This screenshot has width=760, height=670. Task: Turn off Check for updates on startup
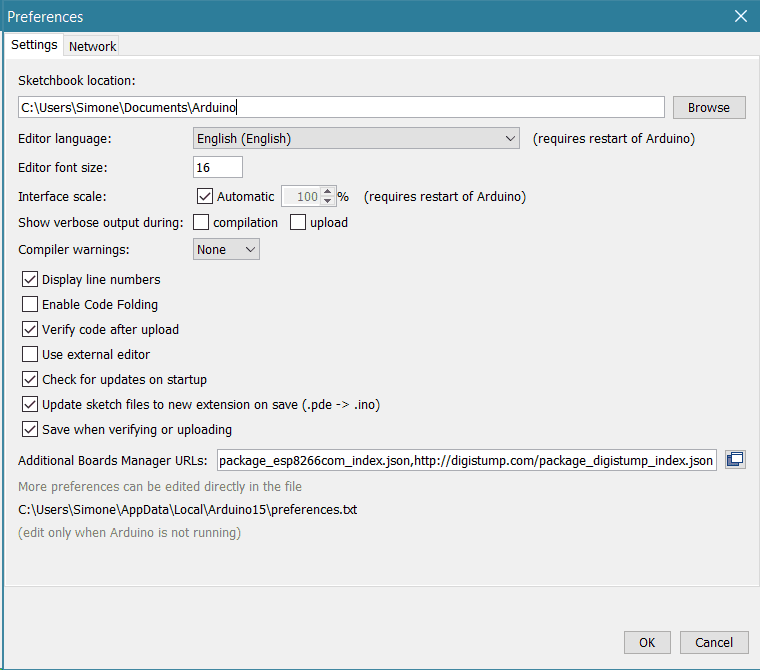point(30,380)
